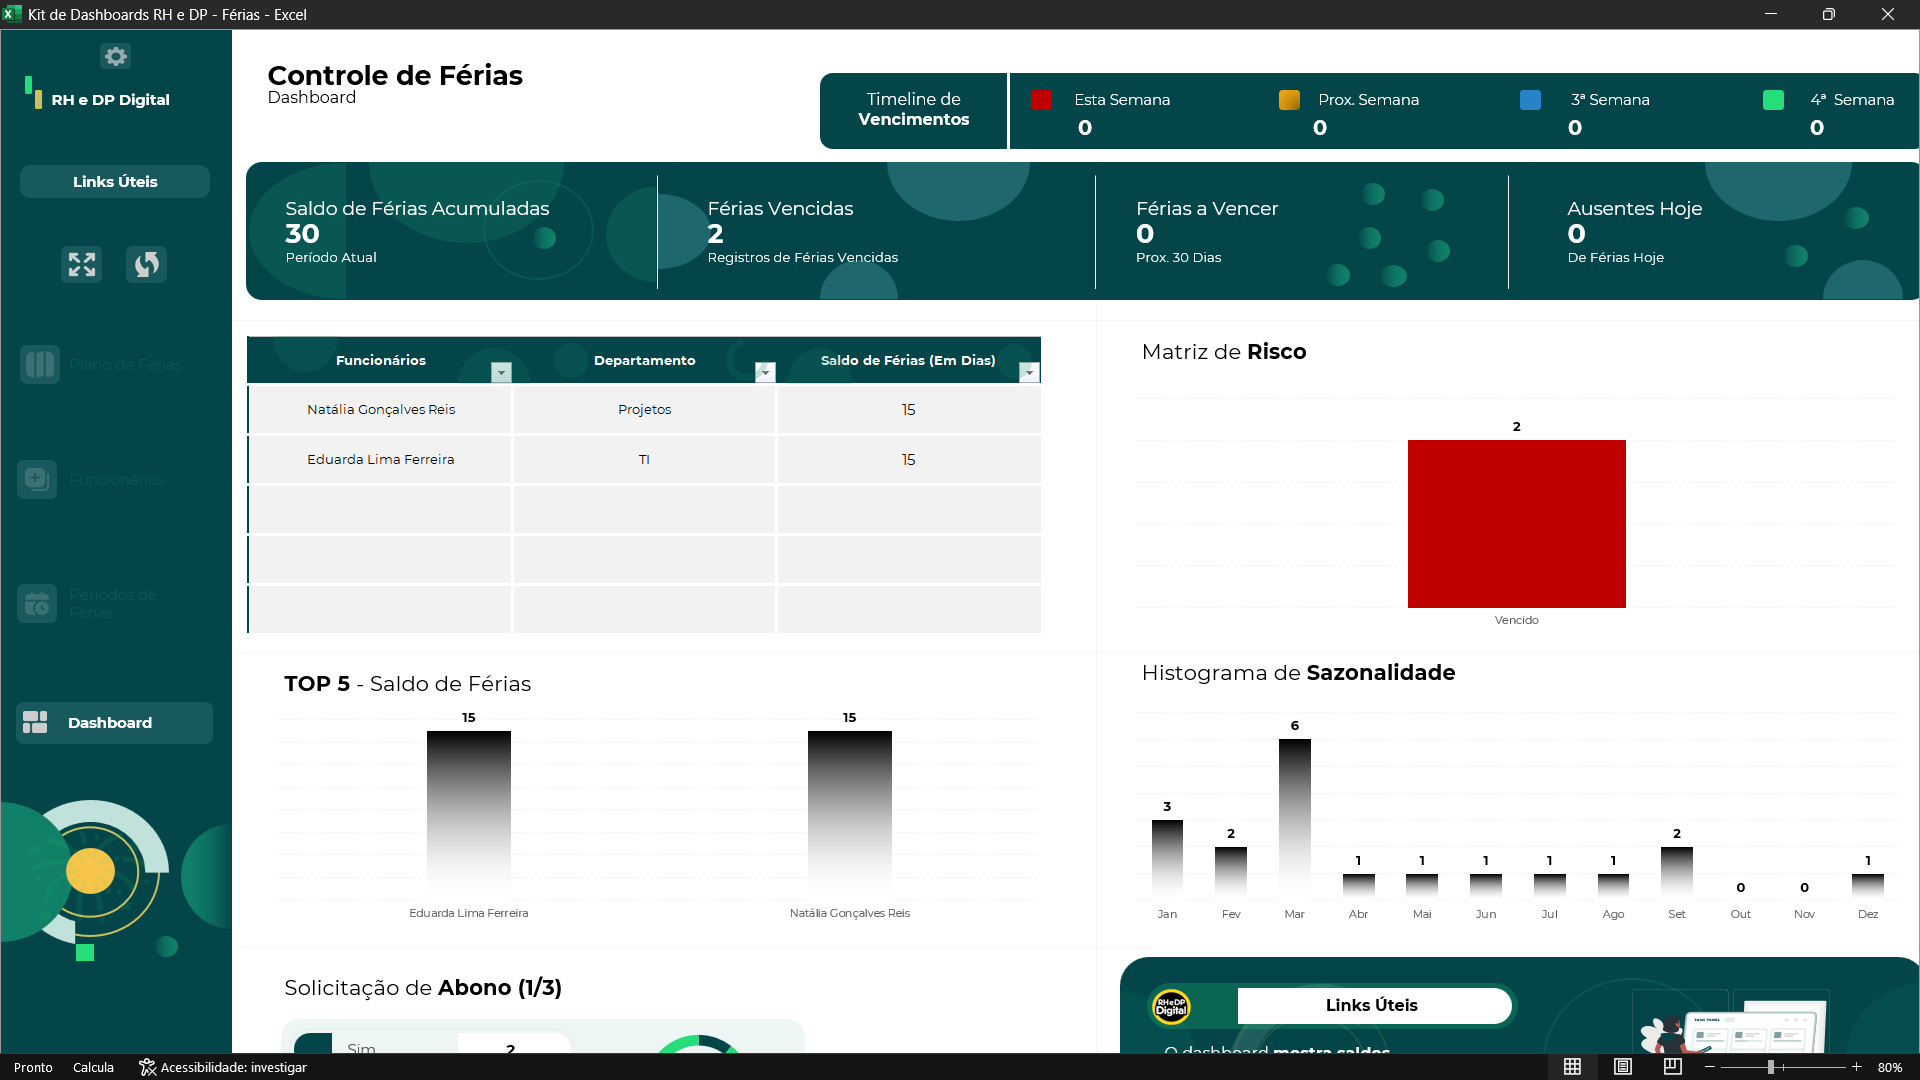Click the Calcula status bar entry
The height and width of the screenshot is (1080, 1920).
tap(93, 1067)
